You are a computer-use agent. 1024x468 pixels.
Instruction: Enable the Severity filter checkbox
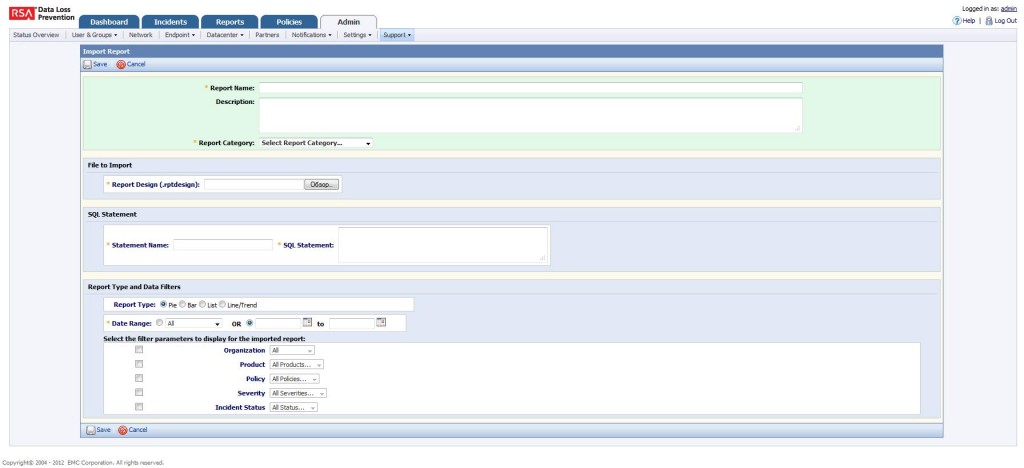(x=139, y=393)
